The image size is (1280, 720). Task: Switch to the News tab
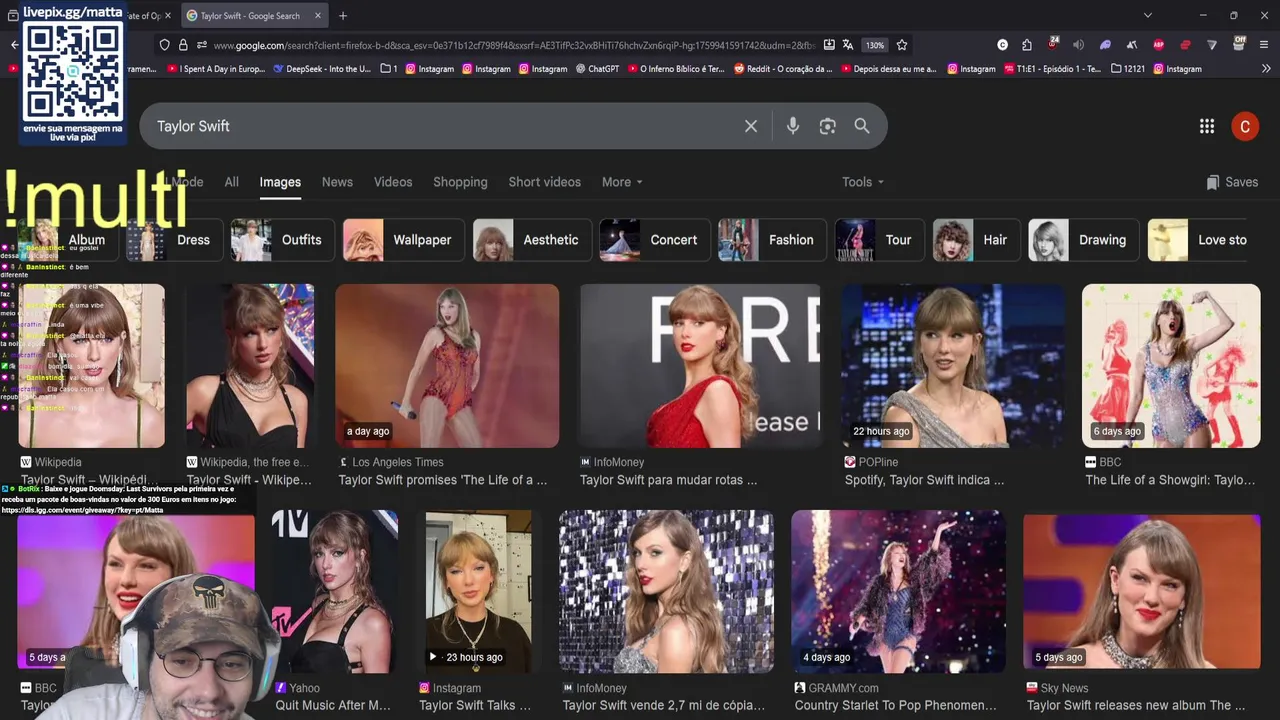337,182
